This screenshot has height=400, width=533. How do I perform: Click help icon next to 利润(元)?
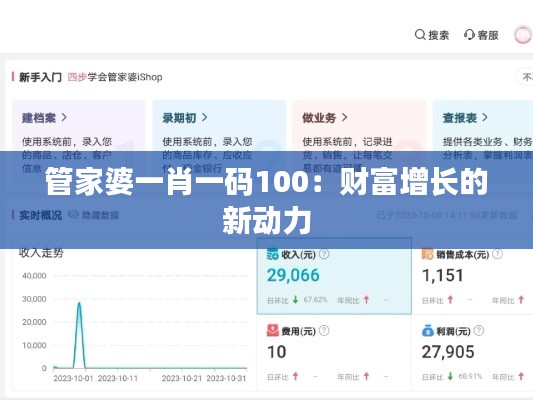pyautogui.click(x=479, y=330)
